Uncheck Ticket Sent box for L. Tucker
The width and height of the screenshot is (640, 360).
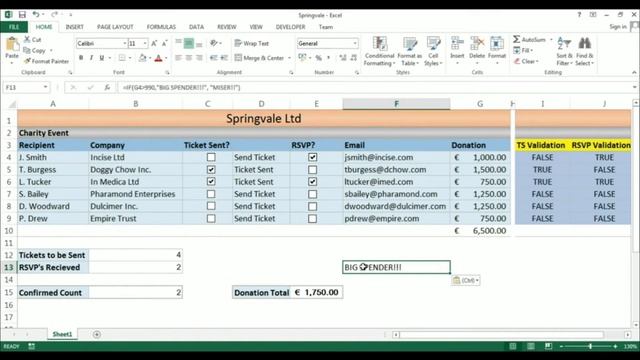click(x=211, y=182)
